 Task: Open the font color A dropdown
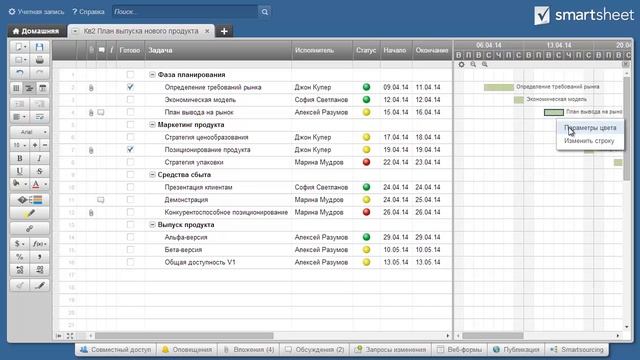tap(39, 184)
